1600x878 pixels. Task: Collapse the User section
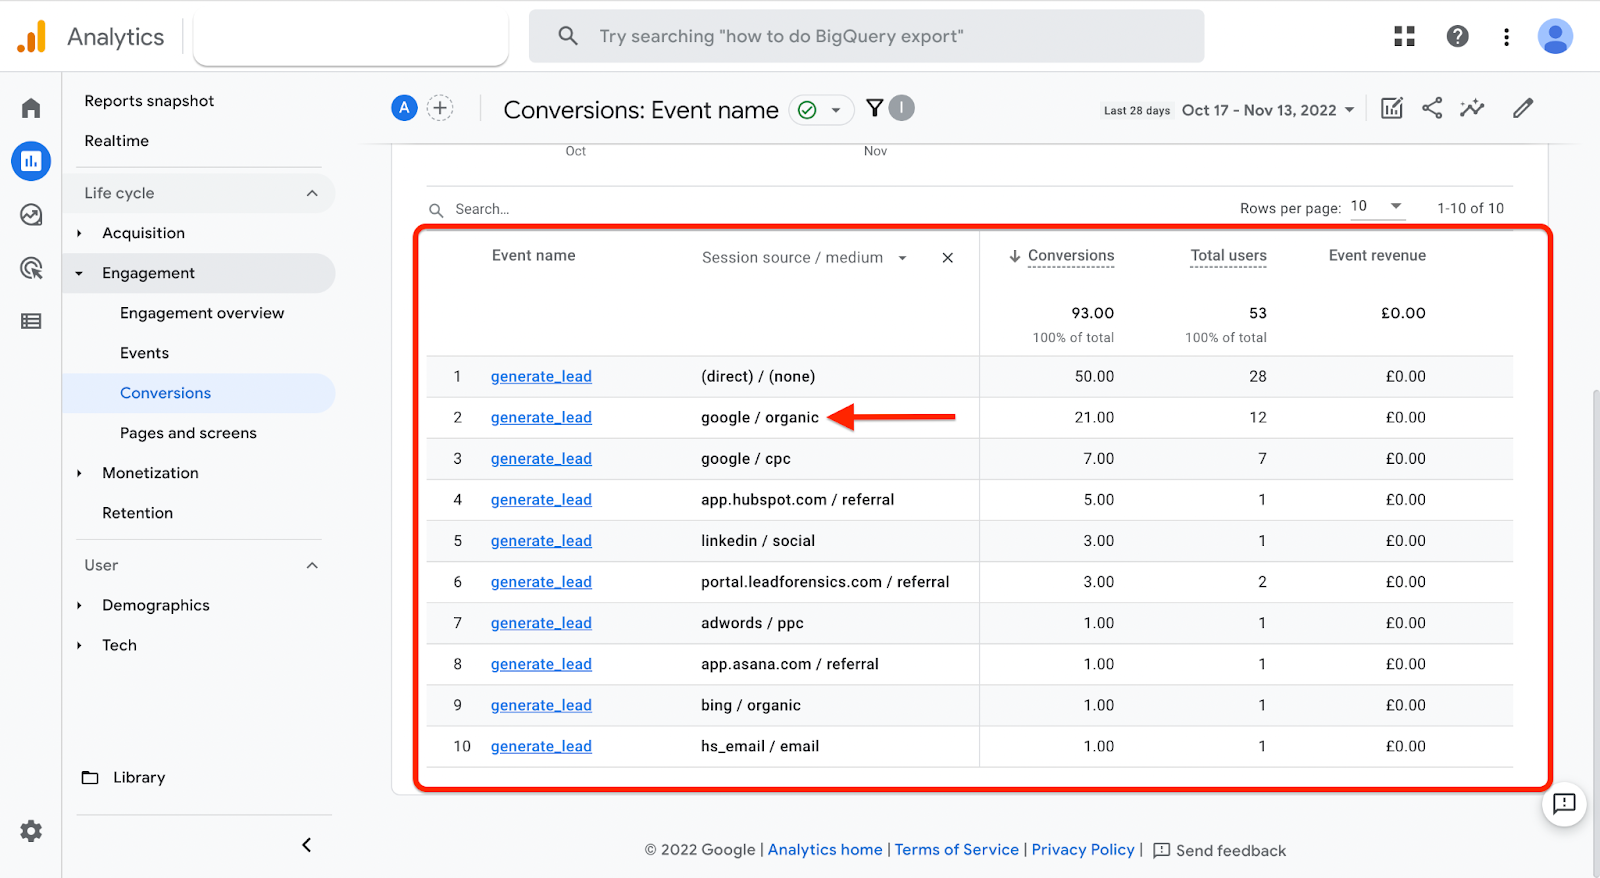[x=312, y=565]
